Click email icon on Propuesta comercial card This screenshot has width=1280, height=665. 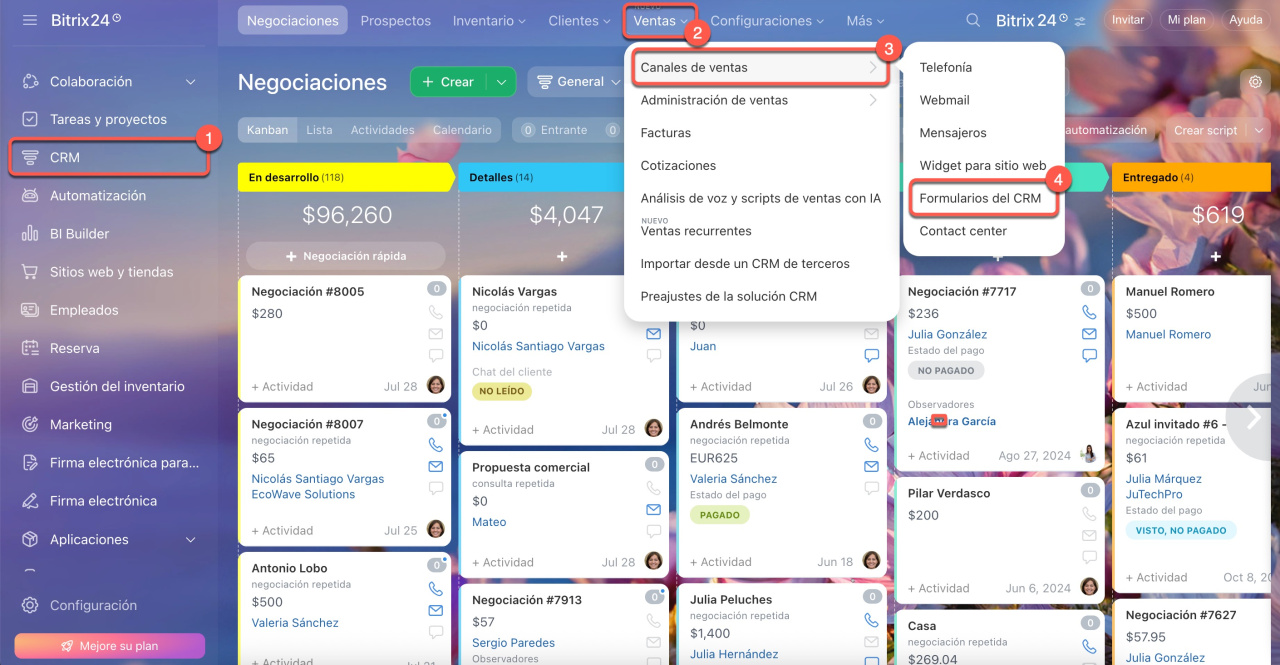[x=653, y=509]
